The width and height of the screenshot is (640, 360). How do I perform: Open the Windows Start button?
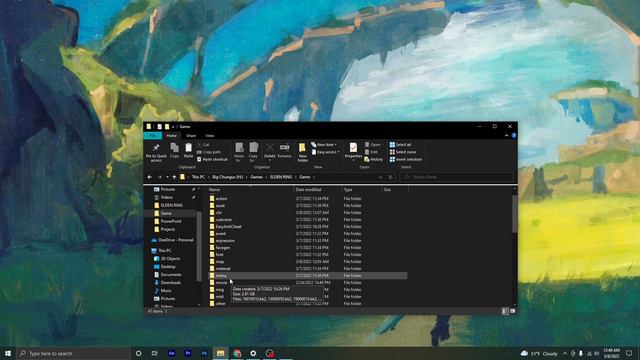(8, 353)
